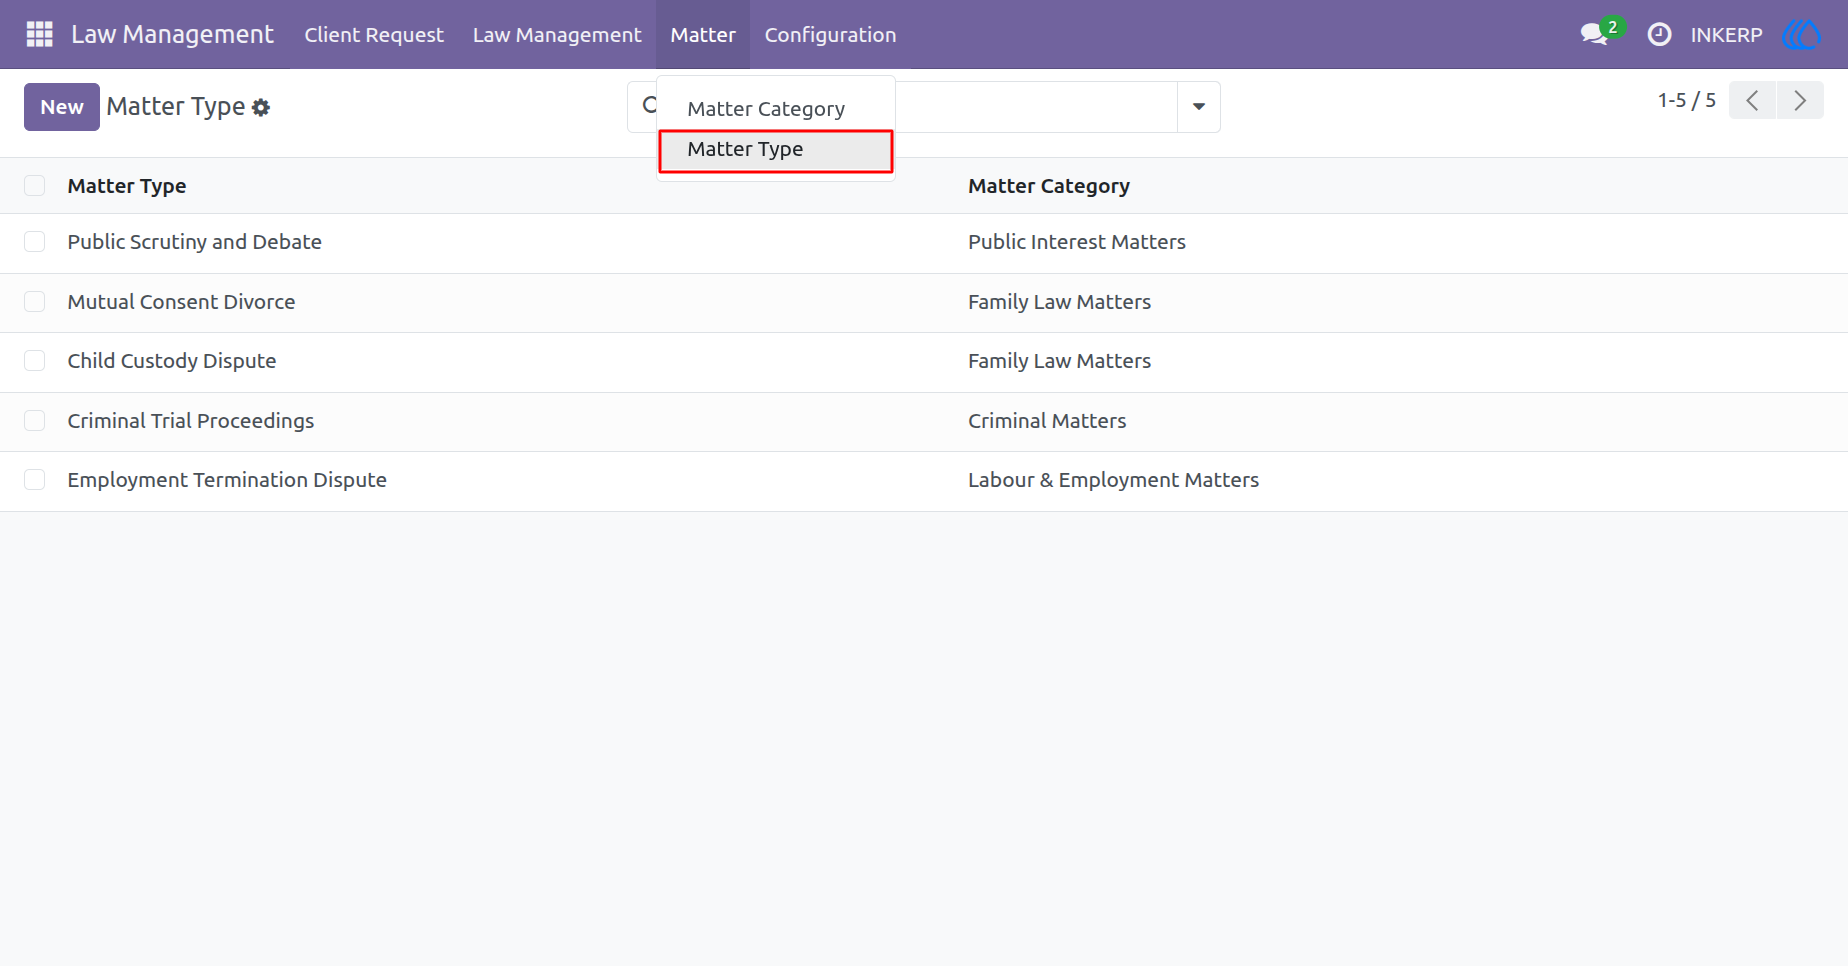Check the Mutual Consent Divorce row checkbox
This screenshot has width=1848, height=966.
pyautogui.click(x=35, y=302)
